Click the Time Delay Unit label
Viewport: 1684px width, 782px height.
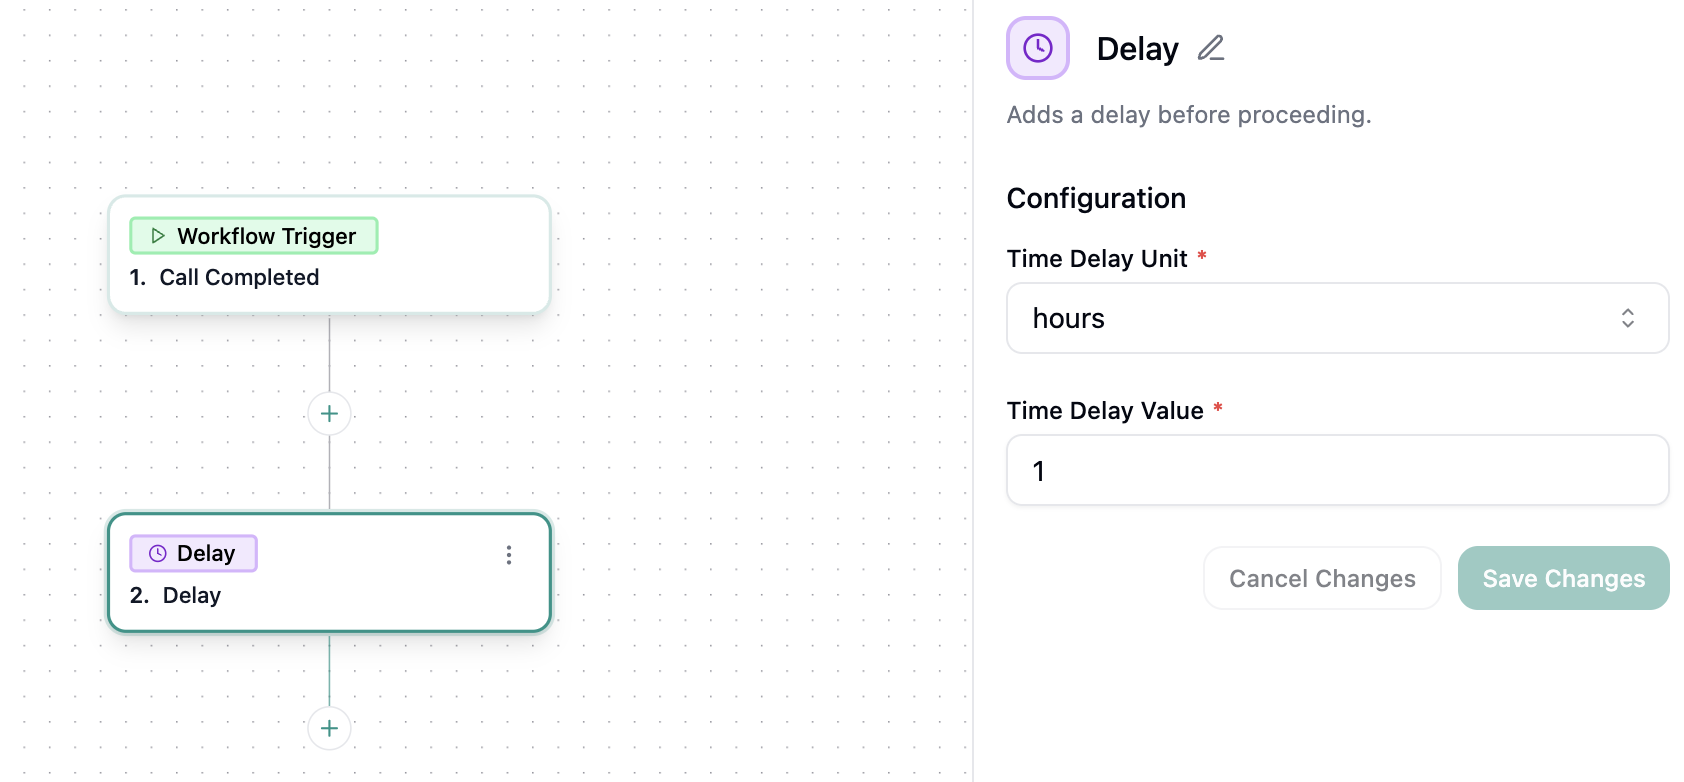click(x=1096, y=259)
